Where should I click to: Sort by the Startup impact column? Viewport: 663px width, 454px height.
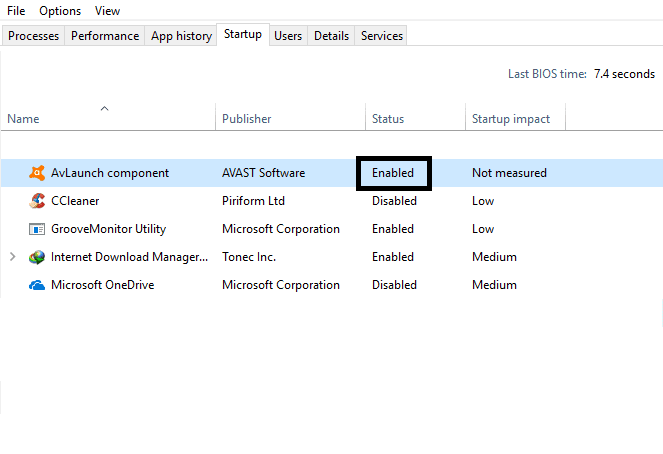click(x=511, y=119)
